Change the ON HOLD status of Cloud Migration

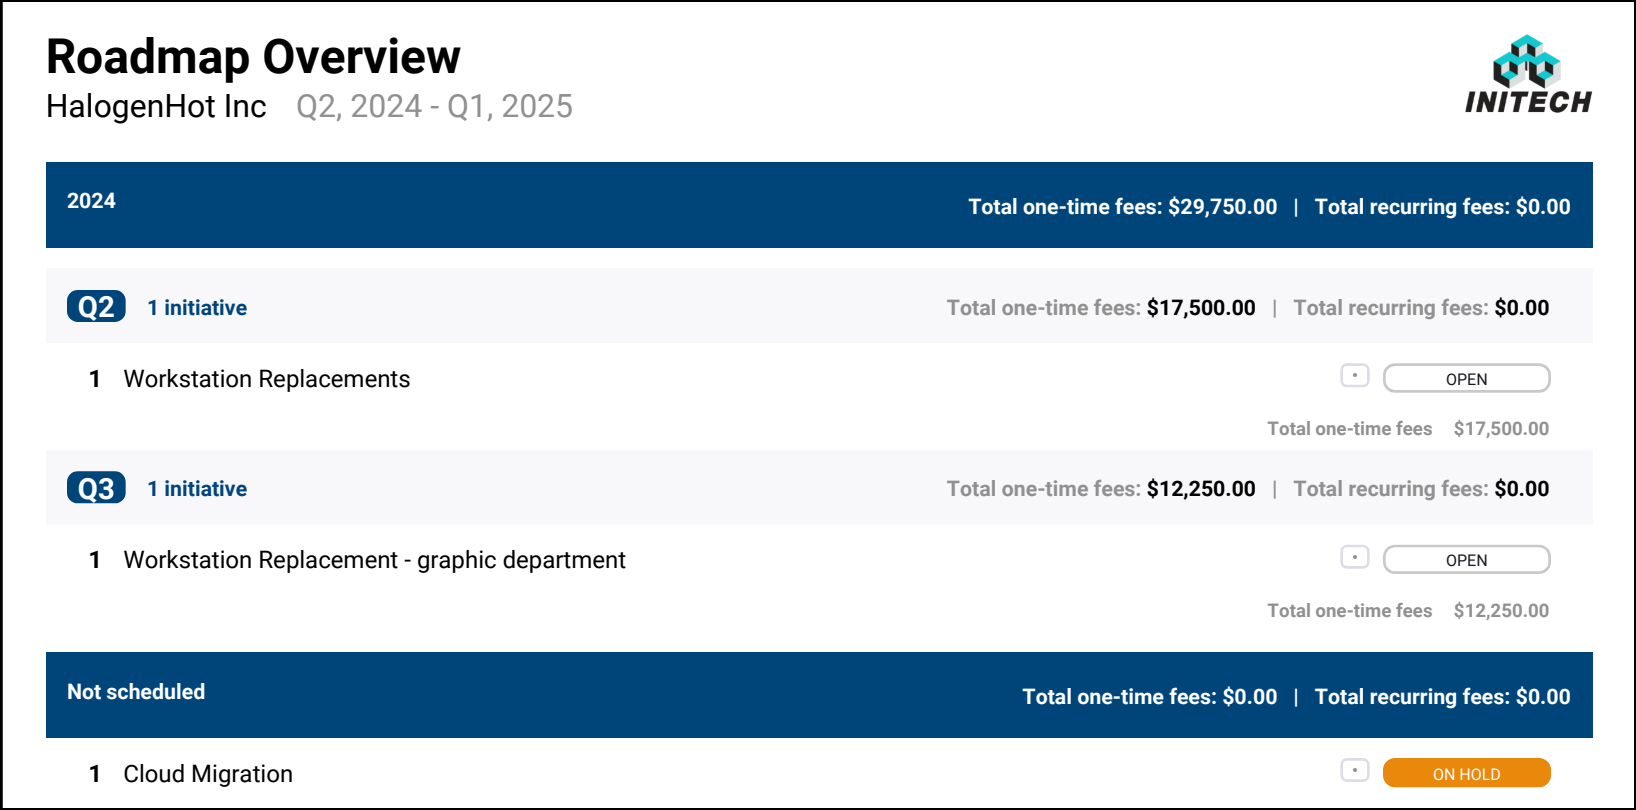pyautogui.click(x=1466, y=773)
